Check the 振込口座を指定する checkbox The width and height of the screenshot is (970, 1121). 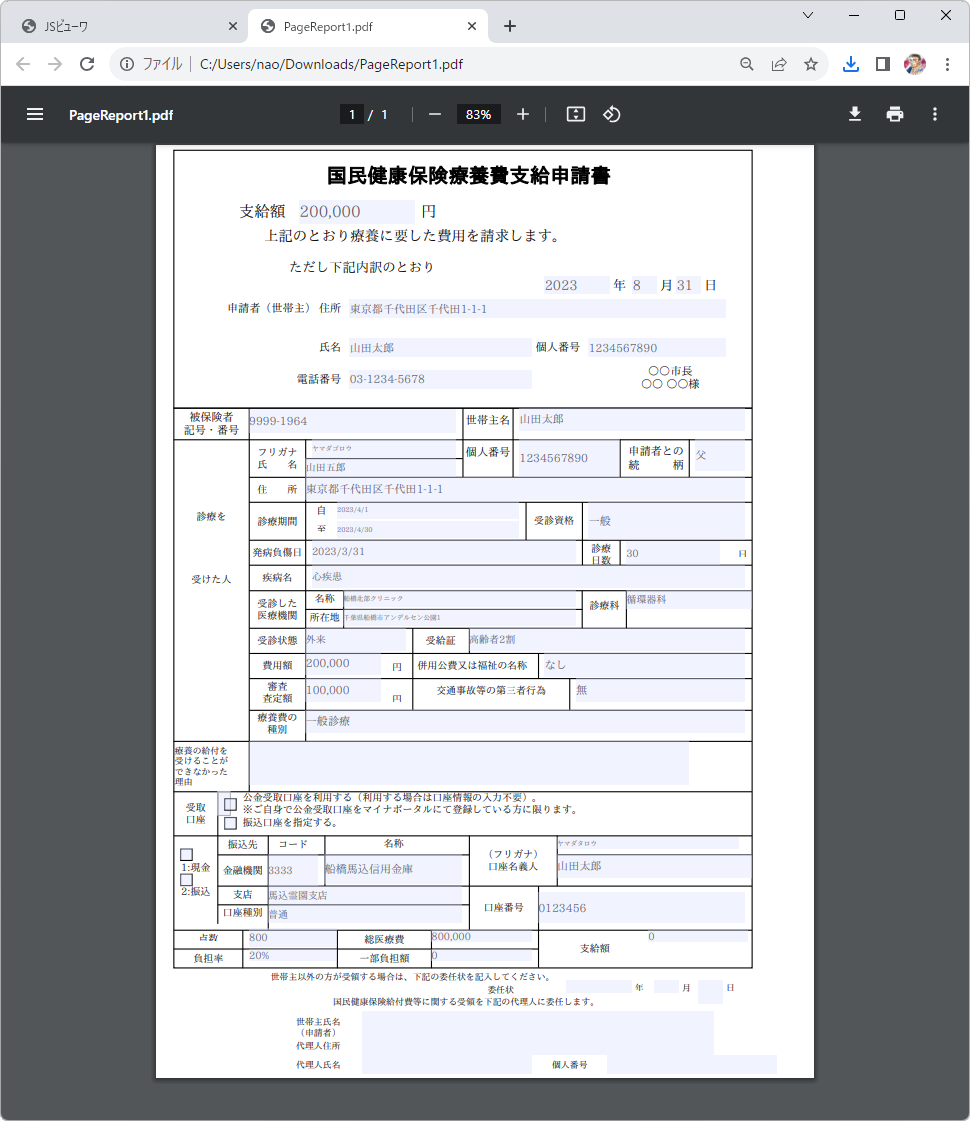[x=230, y=823]
